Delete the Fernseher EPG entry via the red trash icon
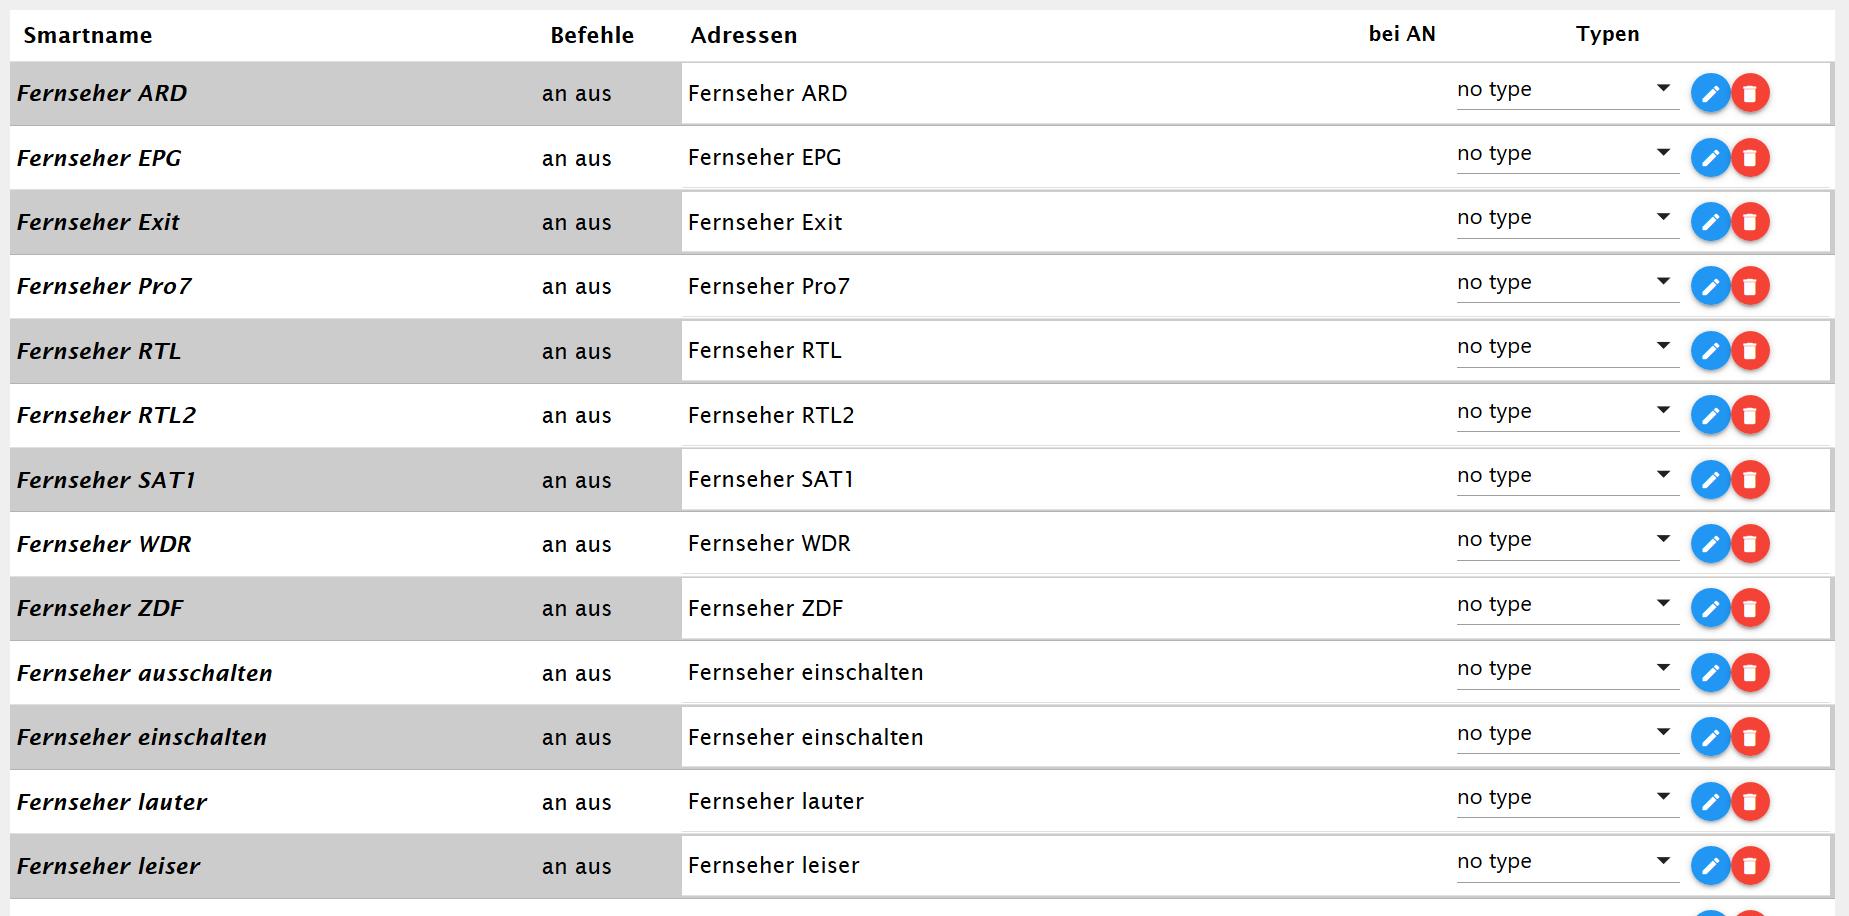1849x916 pixels. (x=1750, y=158)
